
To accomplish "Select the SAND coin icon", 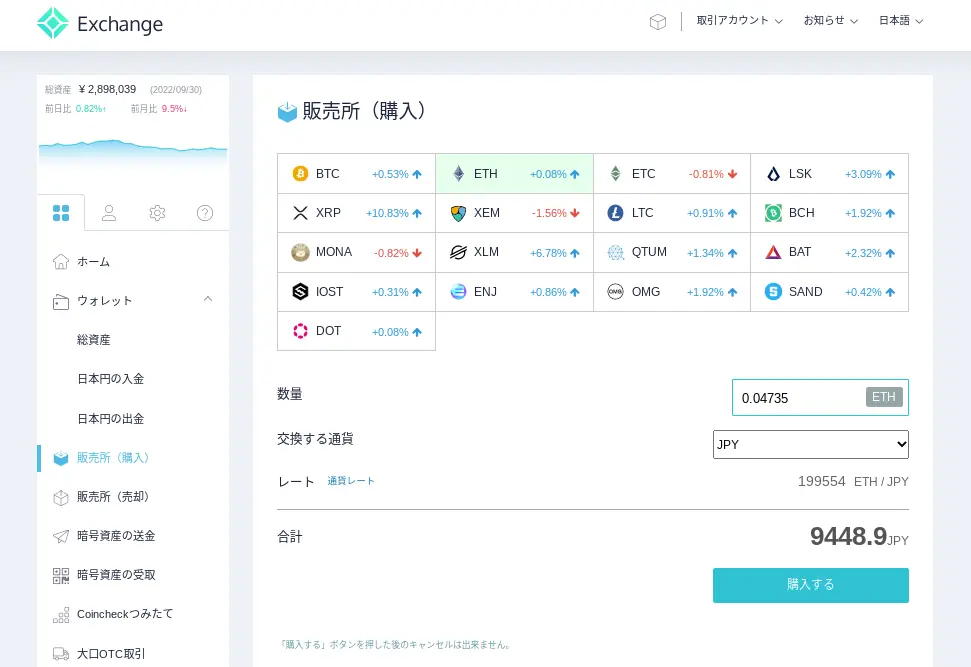I will click(x=773, y=292).
